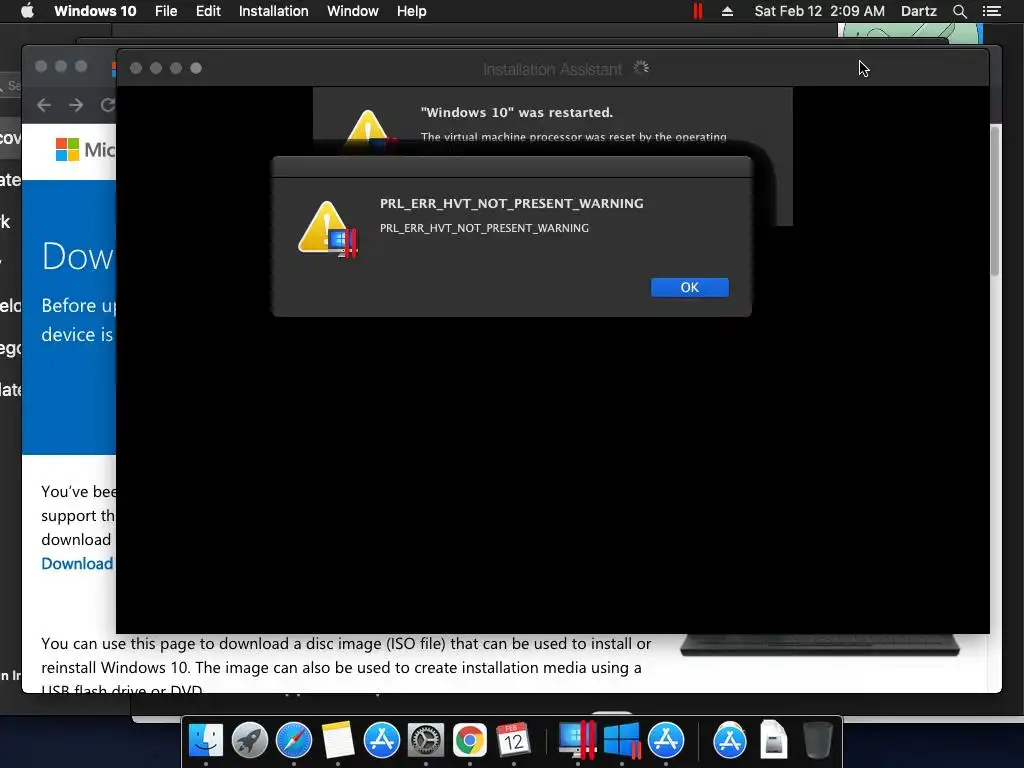Image resolution: width=1024 pixels, height=768 pixels.
Task: Click the PRL_ERR_HVT_NOT_PRESENT_WARNING bold title
Action: pos(511,204)
